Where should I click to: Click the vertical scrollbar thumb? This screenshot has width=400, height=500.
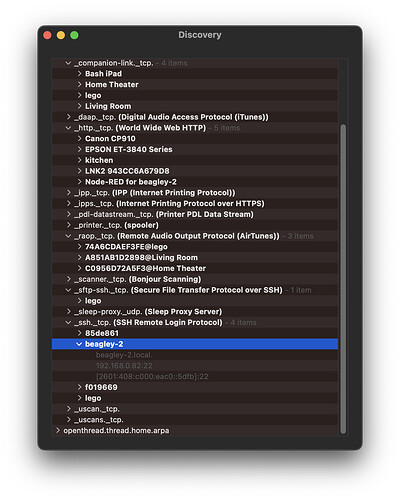(x=343, y=279)
